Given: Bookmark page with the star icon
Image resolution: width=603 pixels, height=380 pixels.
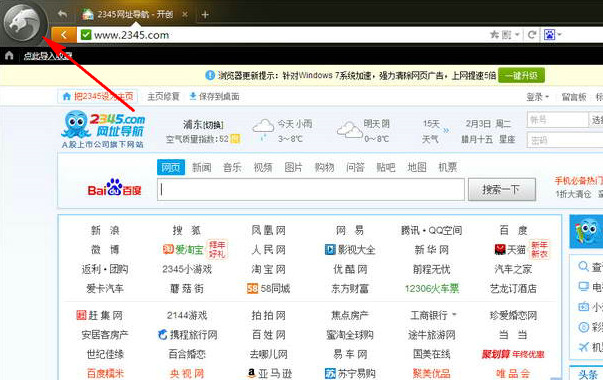Looking at the screenshot, I should point(494,35).
